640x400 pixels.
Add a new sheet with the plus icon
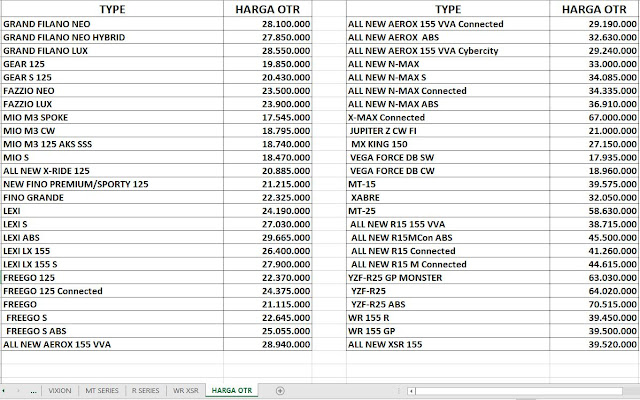pyautogui.click(x=280, y=391)
